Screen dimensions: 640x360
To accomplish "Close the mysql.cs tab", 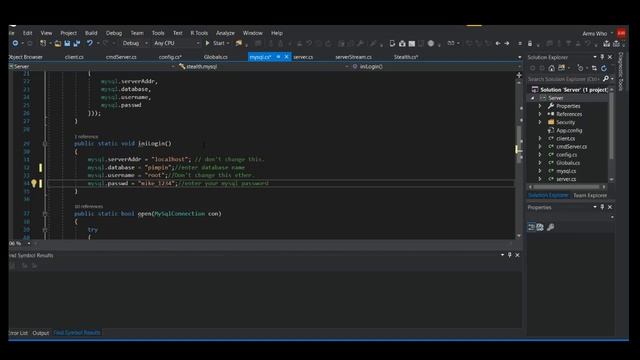I will click(x=287, y=57).
